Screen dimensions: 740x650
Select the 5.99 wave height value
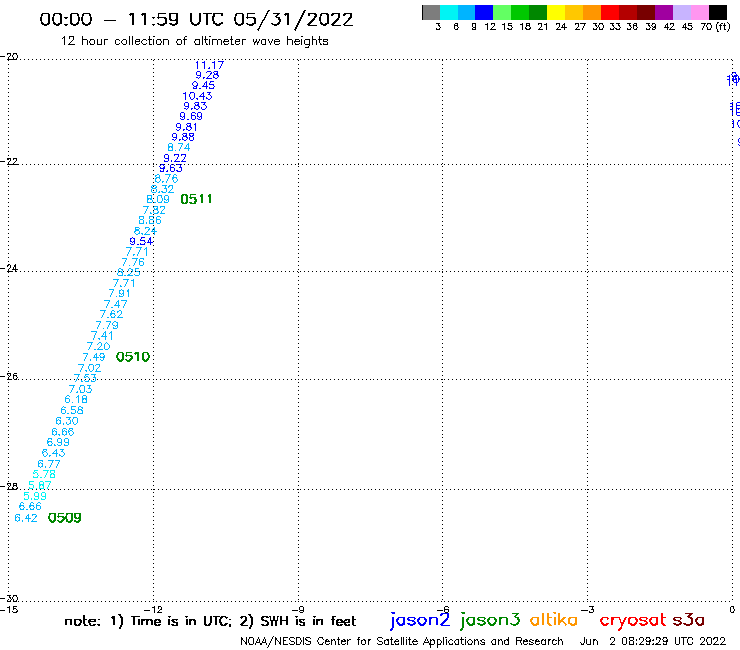click(35, 496)
